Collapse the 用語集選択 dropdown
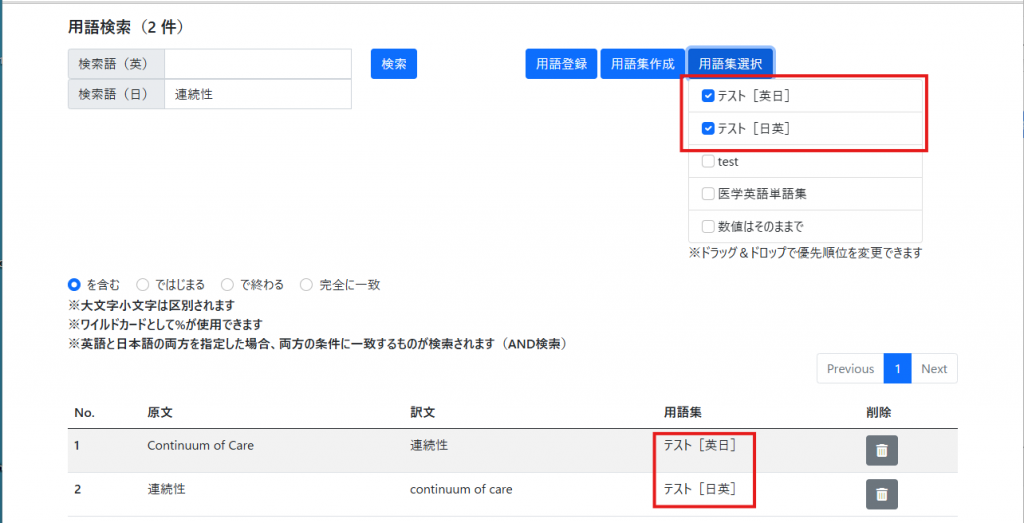1024x523 pixels. coord(730,63)
